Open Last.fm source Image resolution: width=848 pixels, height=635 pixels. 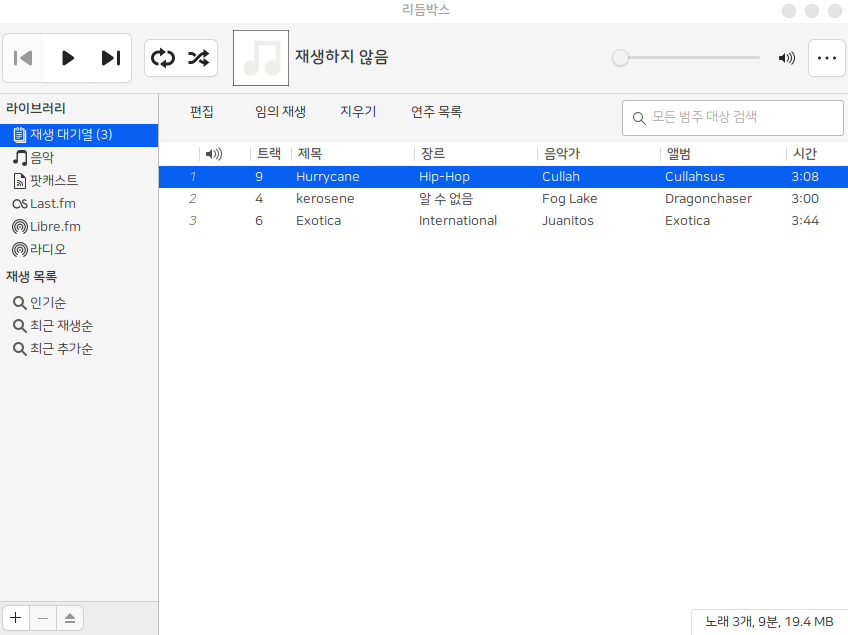(52, 204)
